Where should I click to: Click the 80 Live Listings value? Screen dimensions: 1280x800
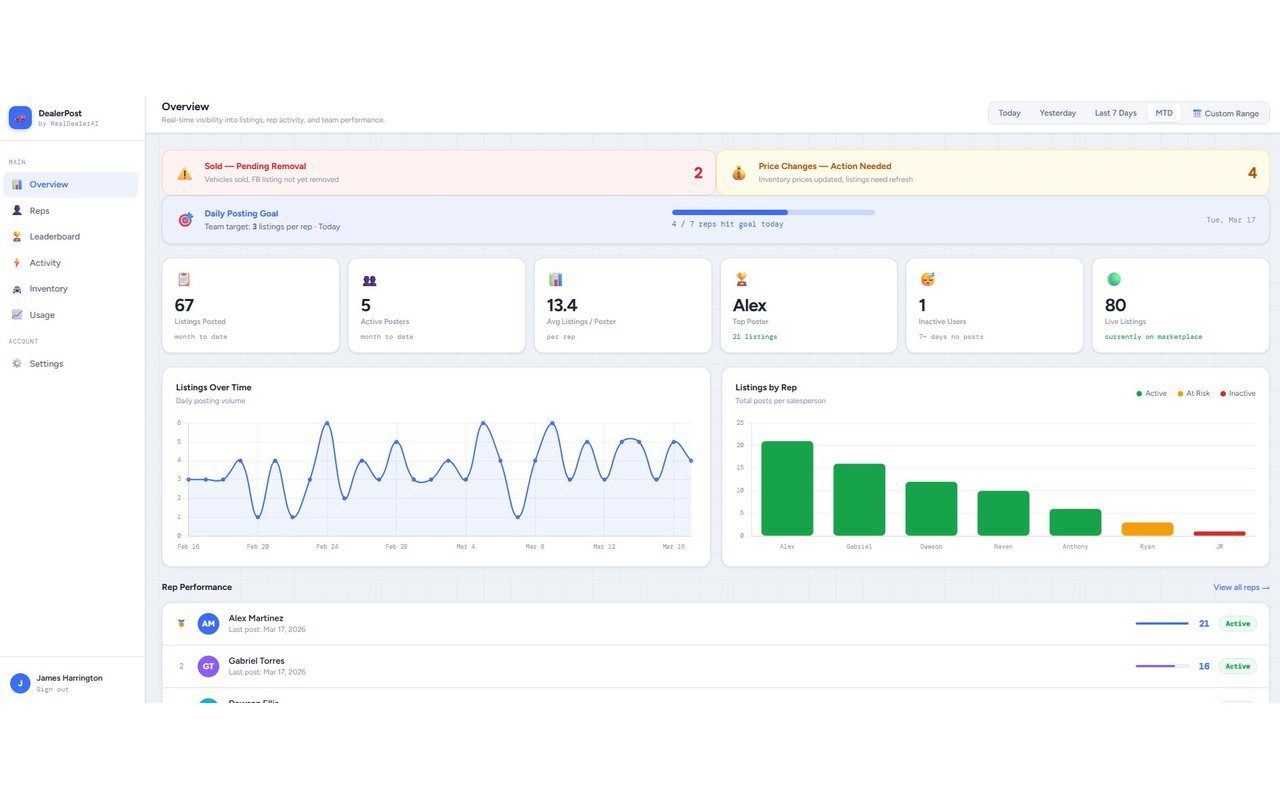tap(1115, 305)
